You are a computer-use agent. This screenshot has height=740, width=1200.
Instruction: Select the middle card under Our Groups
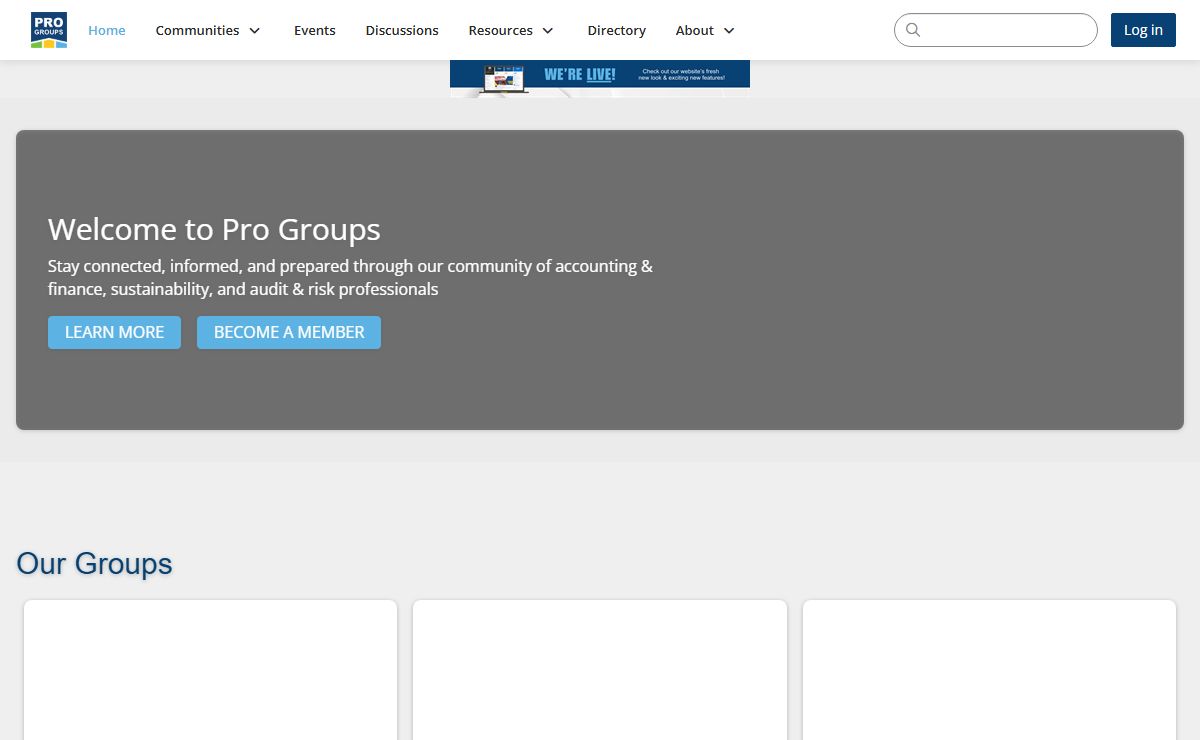tap(600, 670)
